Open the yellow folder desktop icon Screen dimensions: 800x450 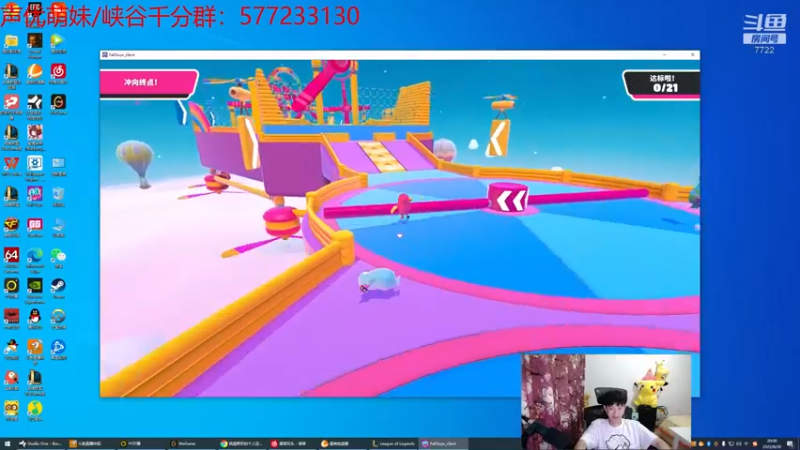coord(11,42)
